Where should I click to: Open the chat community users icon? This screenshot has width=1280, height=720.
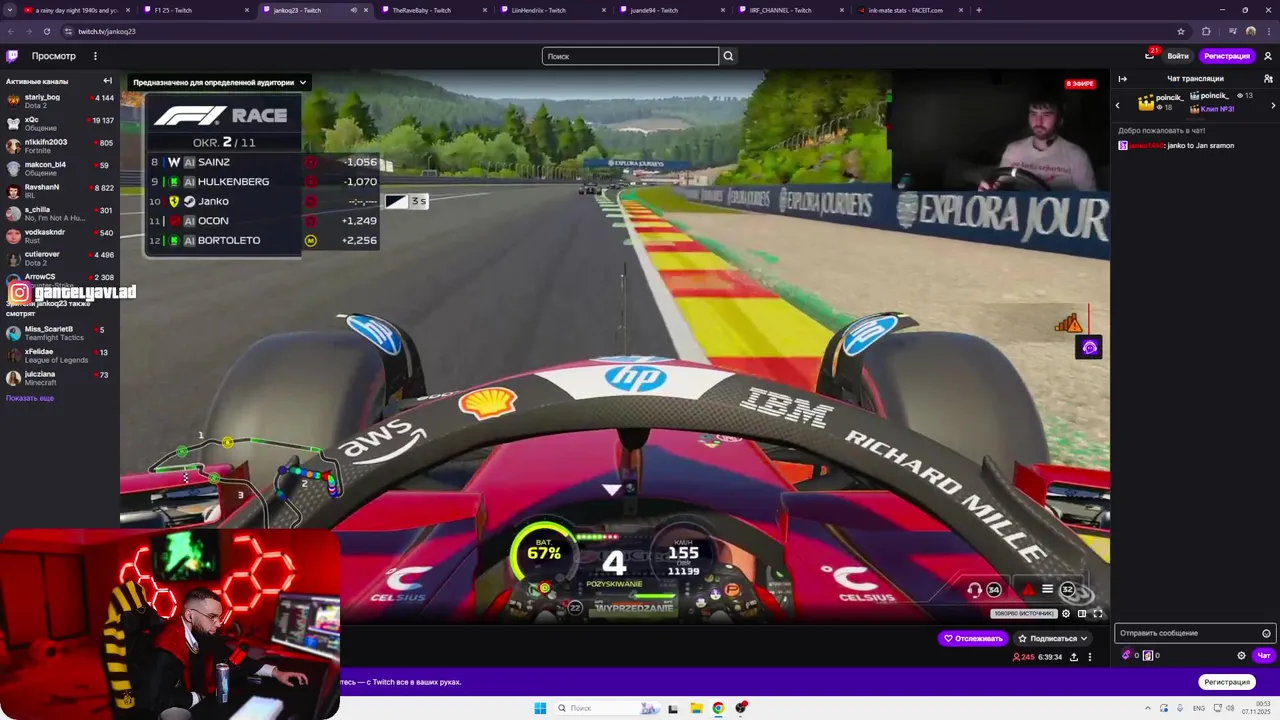[x=1268, y=79]
